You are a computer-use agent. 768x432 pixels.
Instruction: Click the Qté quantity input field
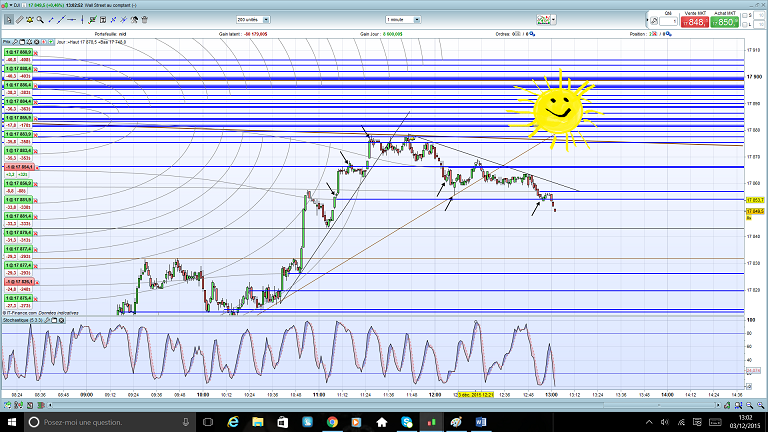[668, 22]
